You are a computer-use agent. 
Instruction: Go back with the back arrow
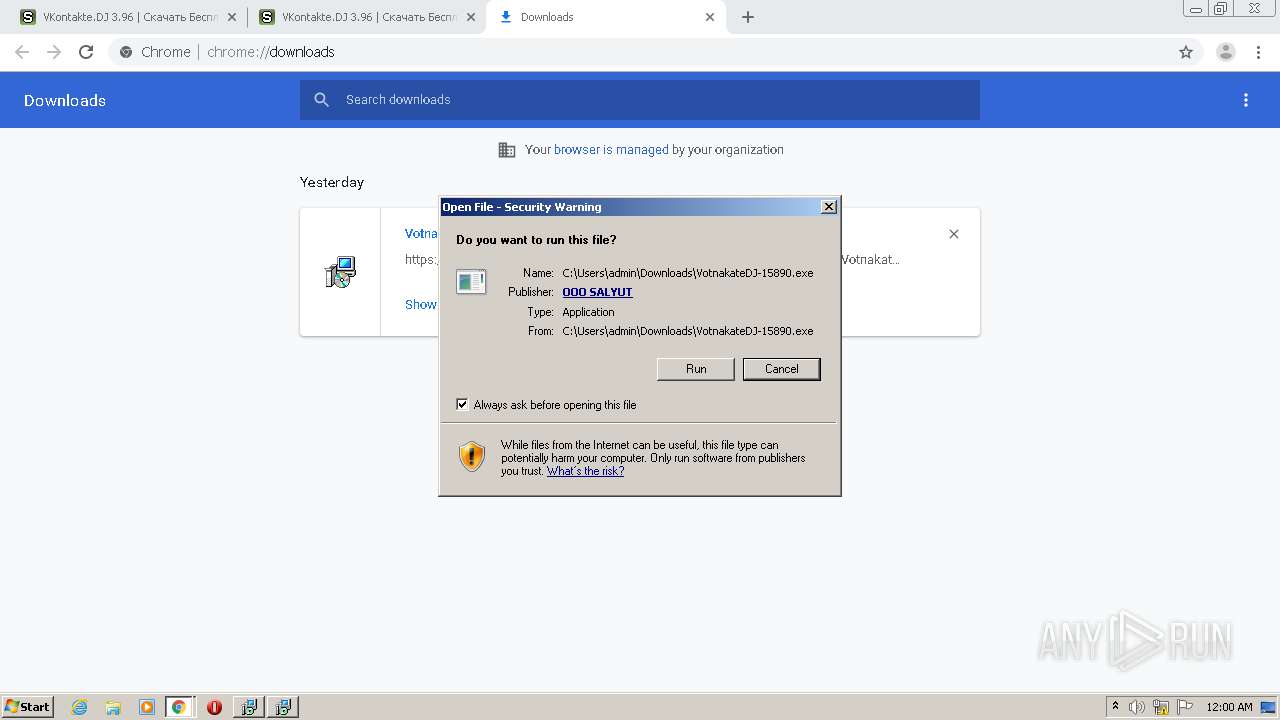point(22,52)
